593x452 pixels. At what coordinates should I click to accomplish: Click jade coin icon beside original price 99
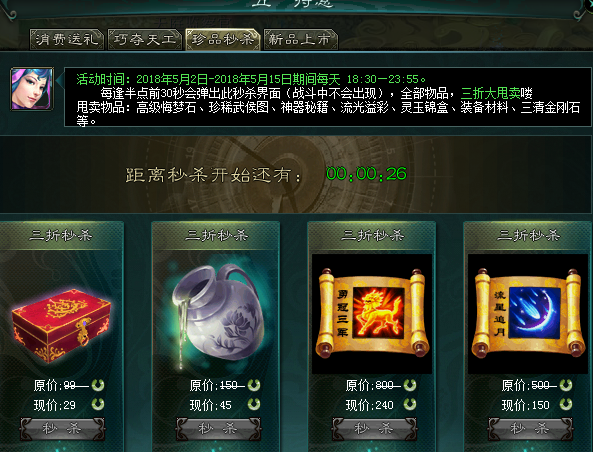pos(98,385)
